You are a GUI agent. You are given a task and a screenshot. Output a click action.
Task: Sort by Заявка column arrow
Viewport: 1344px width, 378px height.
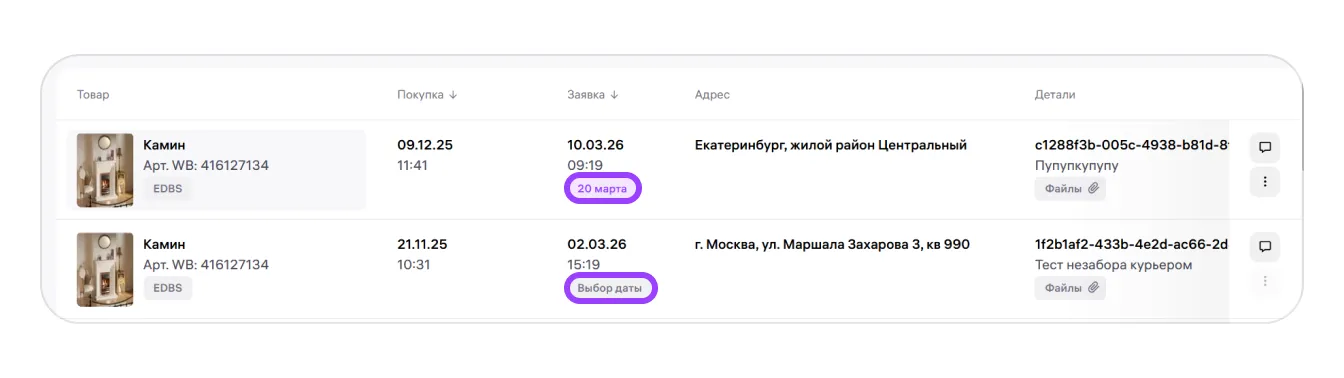coord(614,95)
